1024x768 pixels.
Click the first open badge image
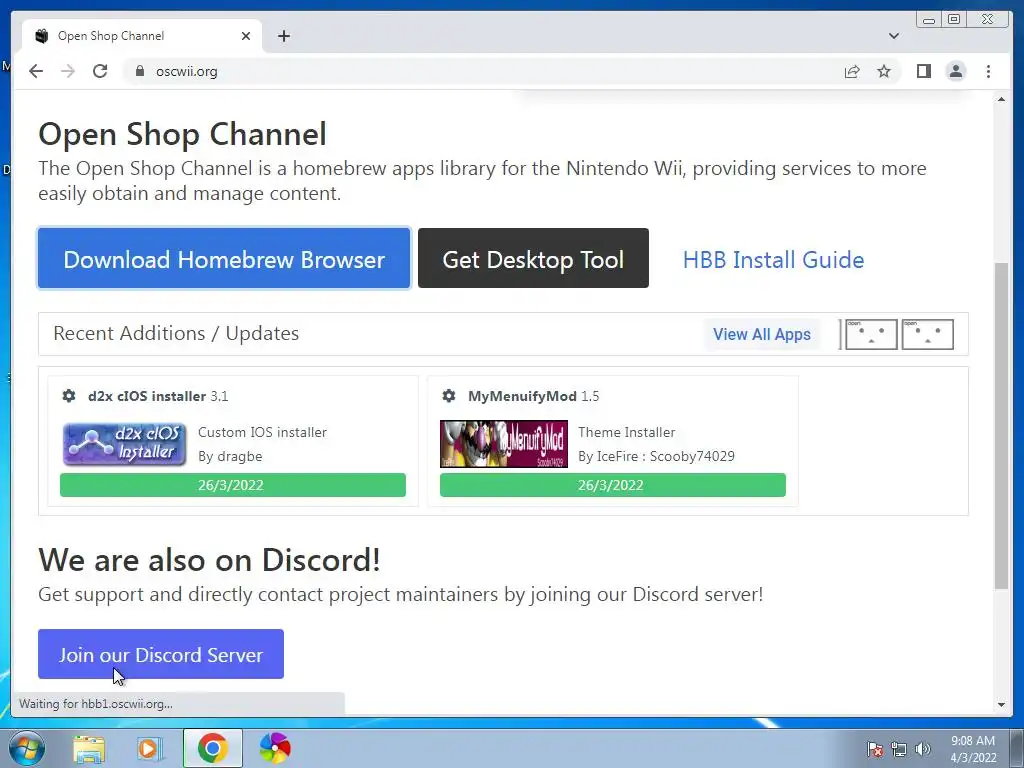[x=871, y=334]
